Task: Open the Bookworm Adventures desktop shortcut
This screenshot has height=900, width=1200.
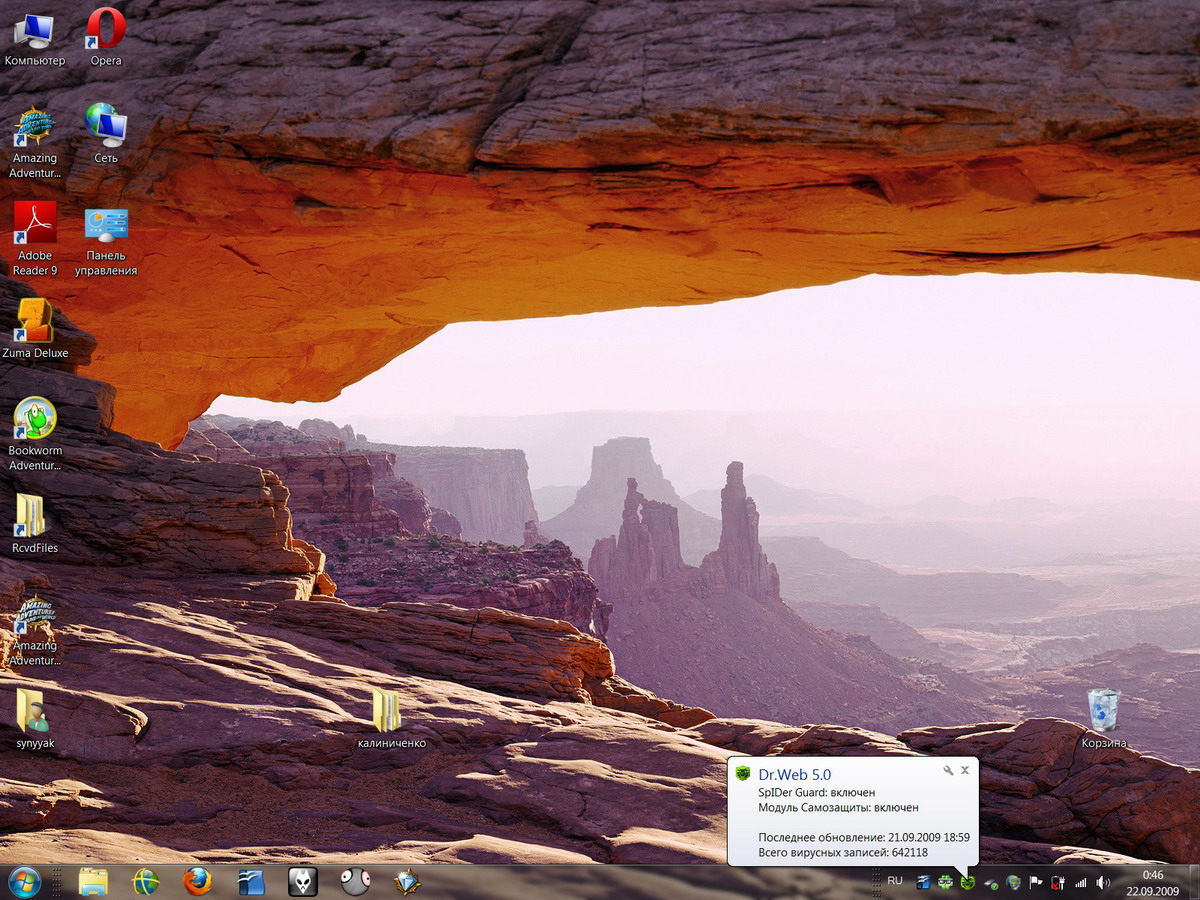Action: coord(35,419)
